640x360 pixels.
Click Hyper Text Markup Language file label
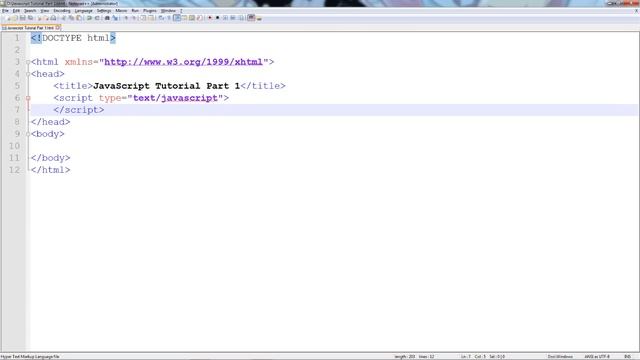pyautogui.click(x=30, y=357)
